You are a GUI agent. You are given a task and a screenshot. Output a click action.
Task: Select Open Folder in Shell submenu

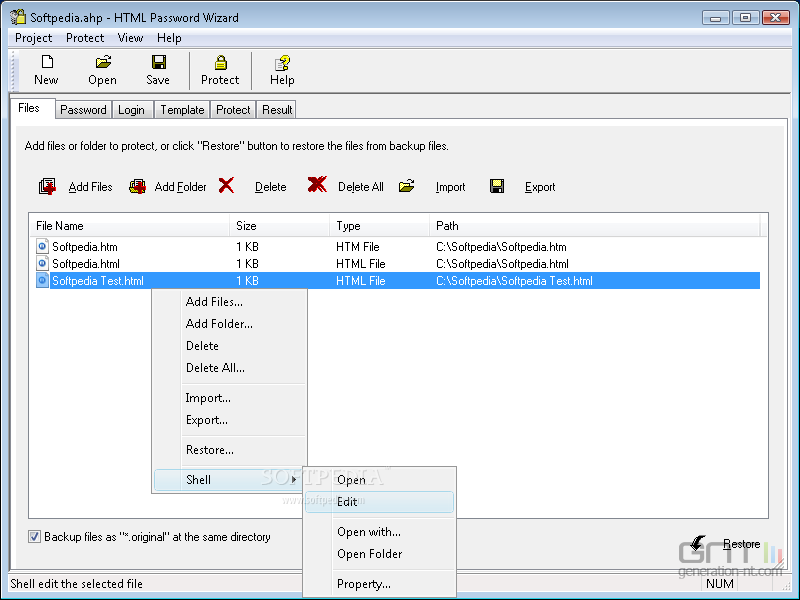point(379,554)
